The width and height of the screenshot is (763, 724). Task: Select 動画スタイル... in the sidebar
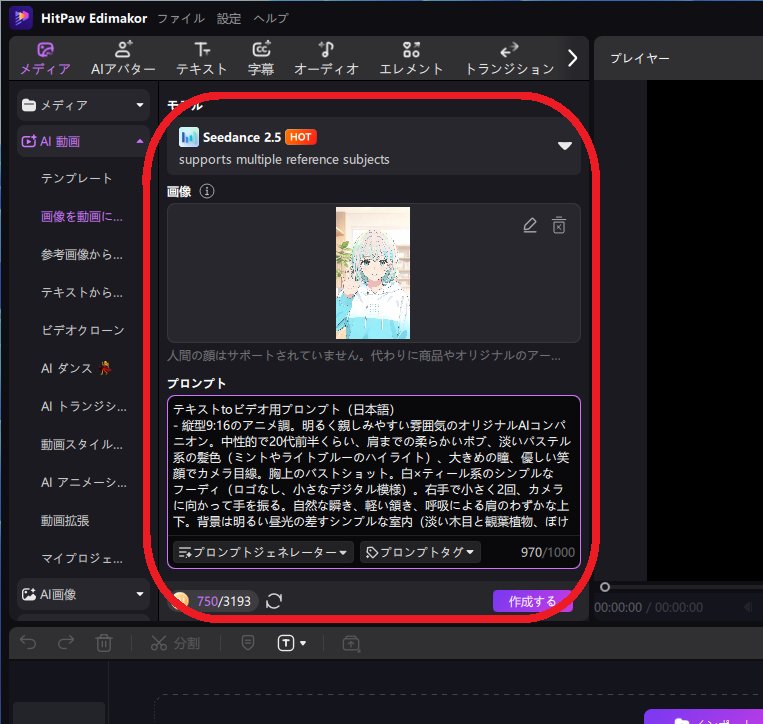(82, 444)
